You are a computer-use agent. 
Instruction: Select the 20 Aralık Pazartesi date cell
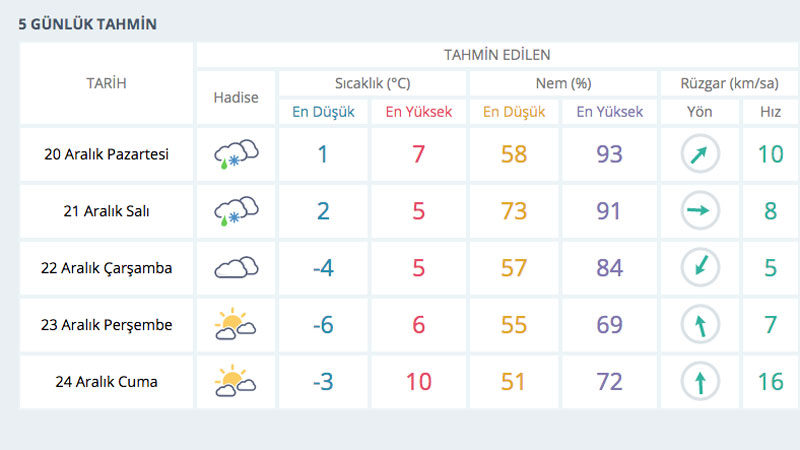[x=107, y=155]
